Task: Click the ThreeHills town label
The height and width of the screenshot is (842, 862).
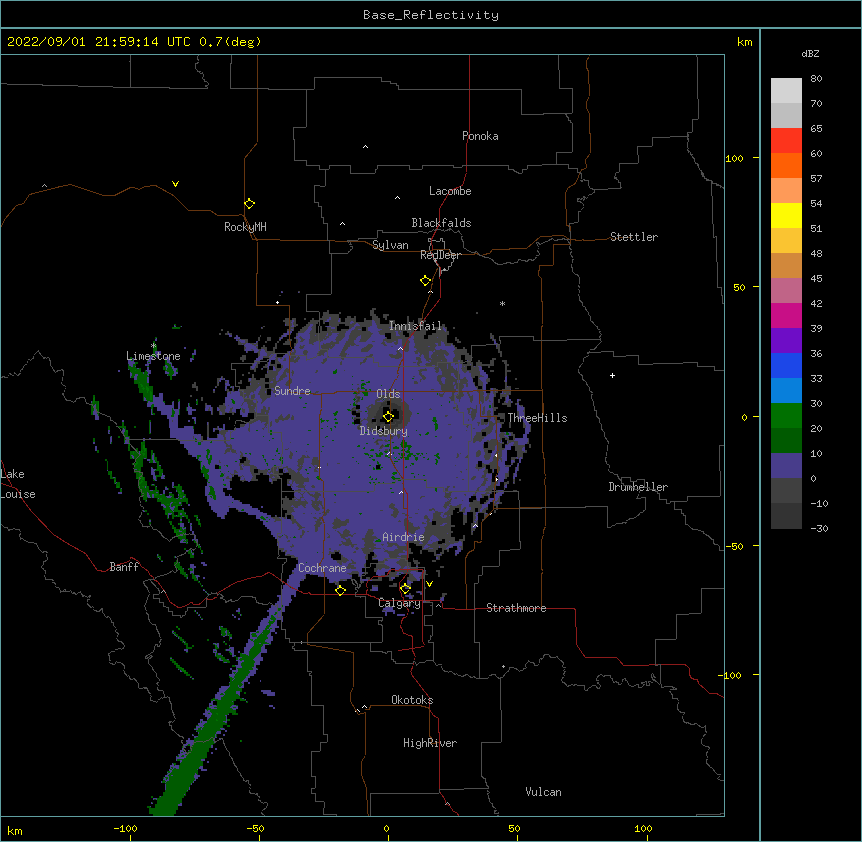Action: [537, 418]
